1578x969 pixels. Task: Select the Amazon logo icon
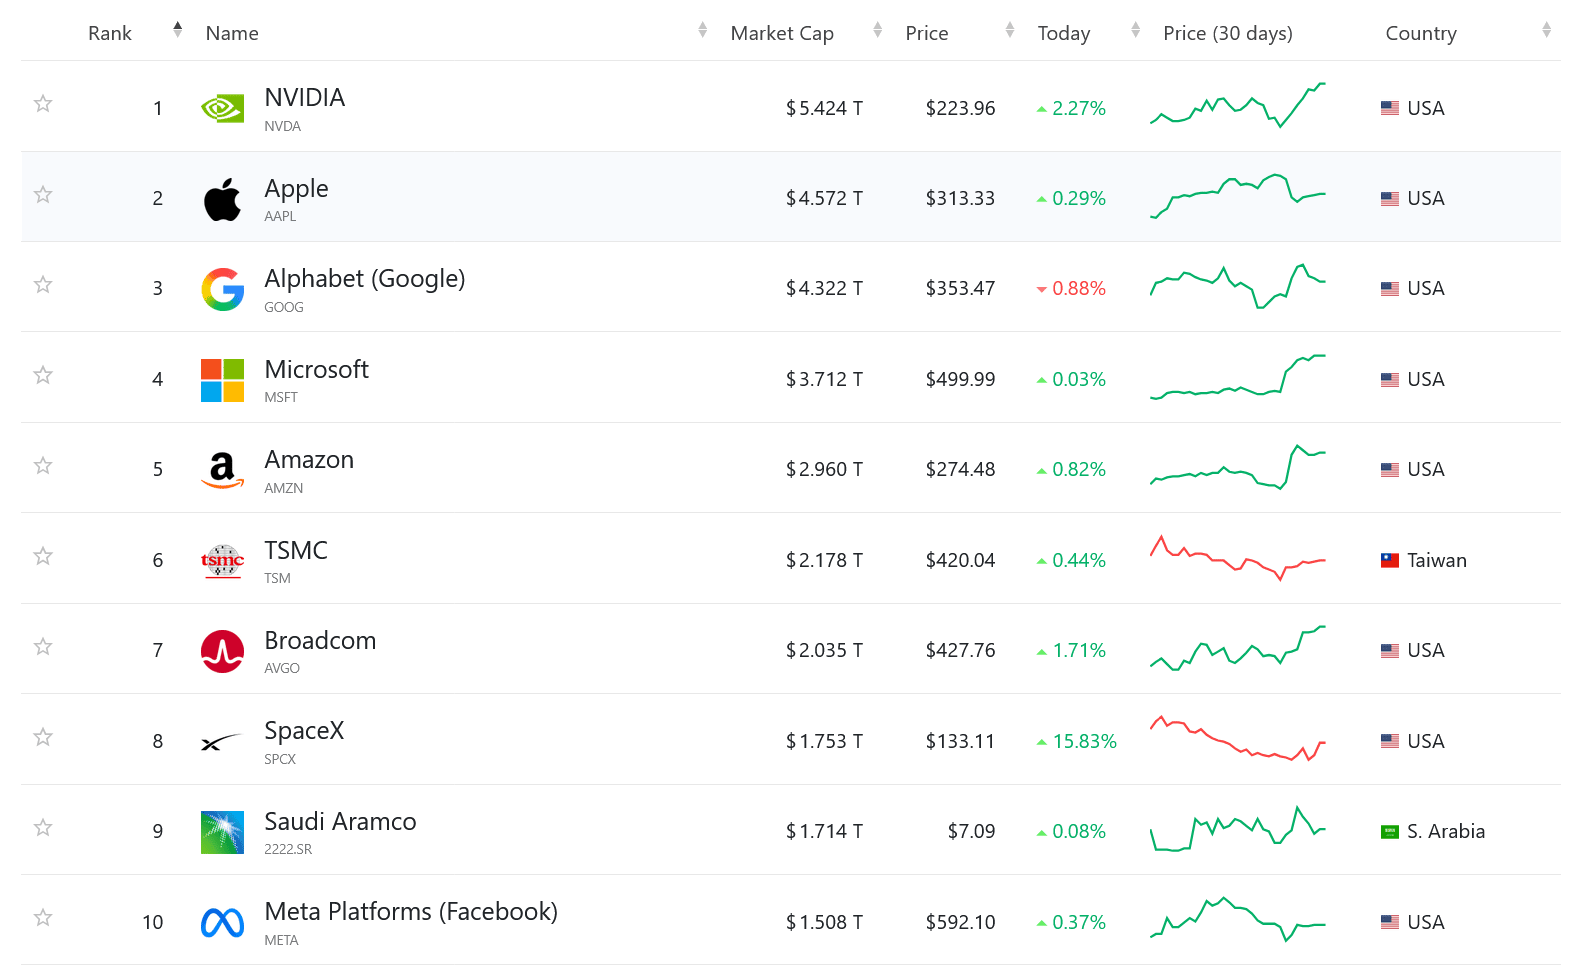coord(222,470)
